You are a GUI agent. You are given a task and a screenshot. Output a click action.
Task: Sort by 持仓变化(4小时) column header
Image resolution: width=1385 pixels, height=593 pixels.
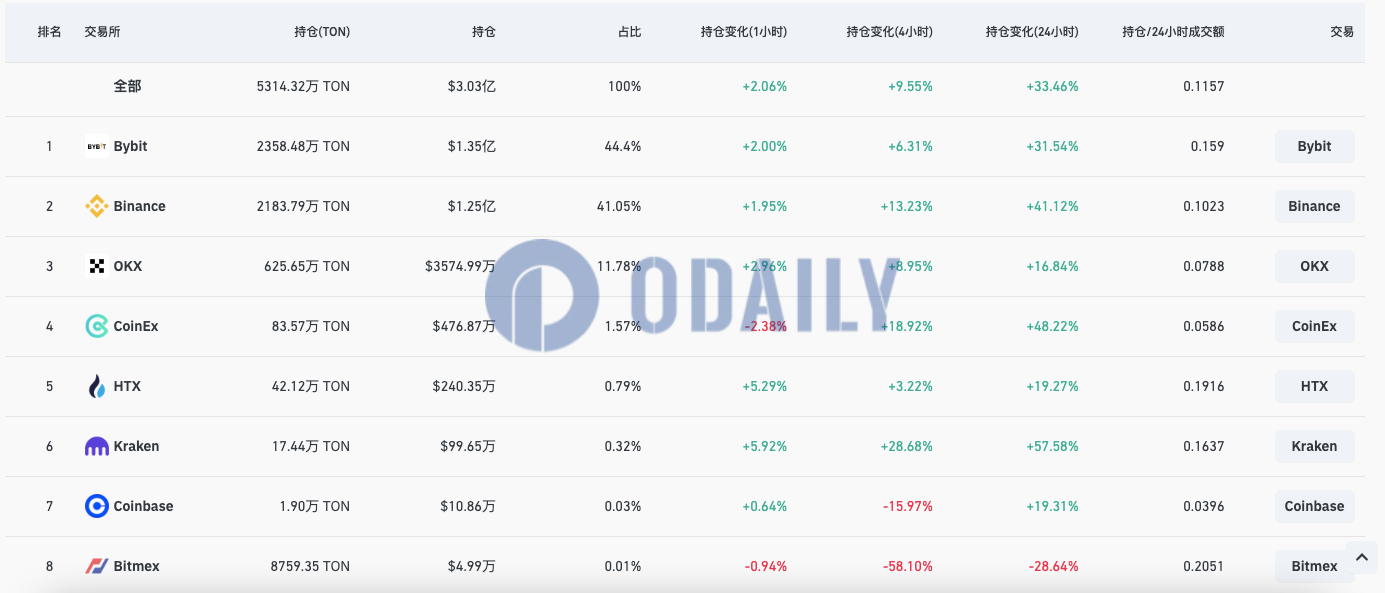(x=889, y=32)
